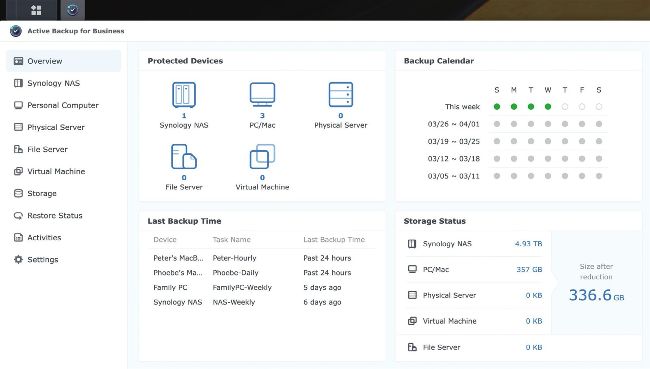Click Virtual Machine protected device icon

(x=262, y=156)
